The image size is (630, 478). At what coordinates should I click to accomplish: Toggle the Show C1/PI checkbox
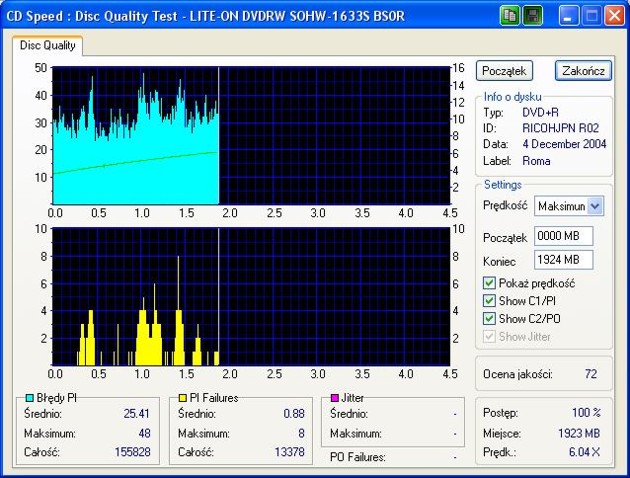[x=489, y=301]
